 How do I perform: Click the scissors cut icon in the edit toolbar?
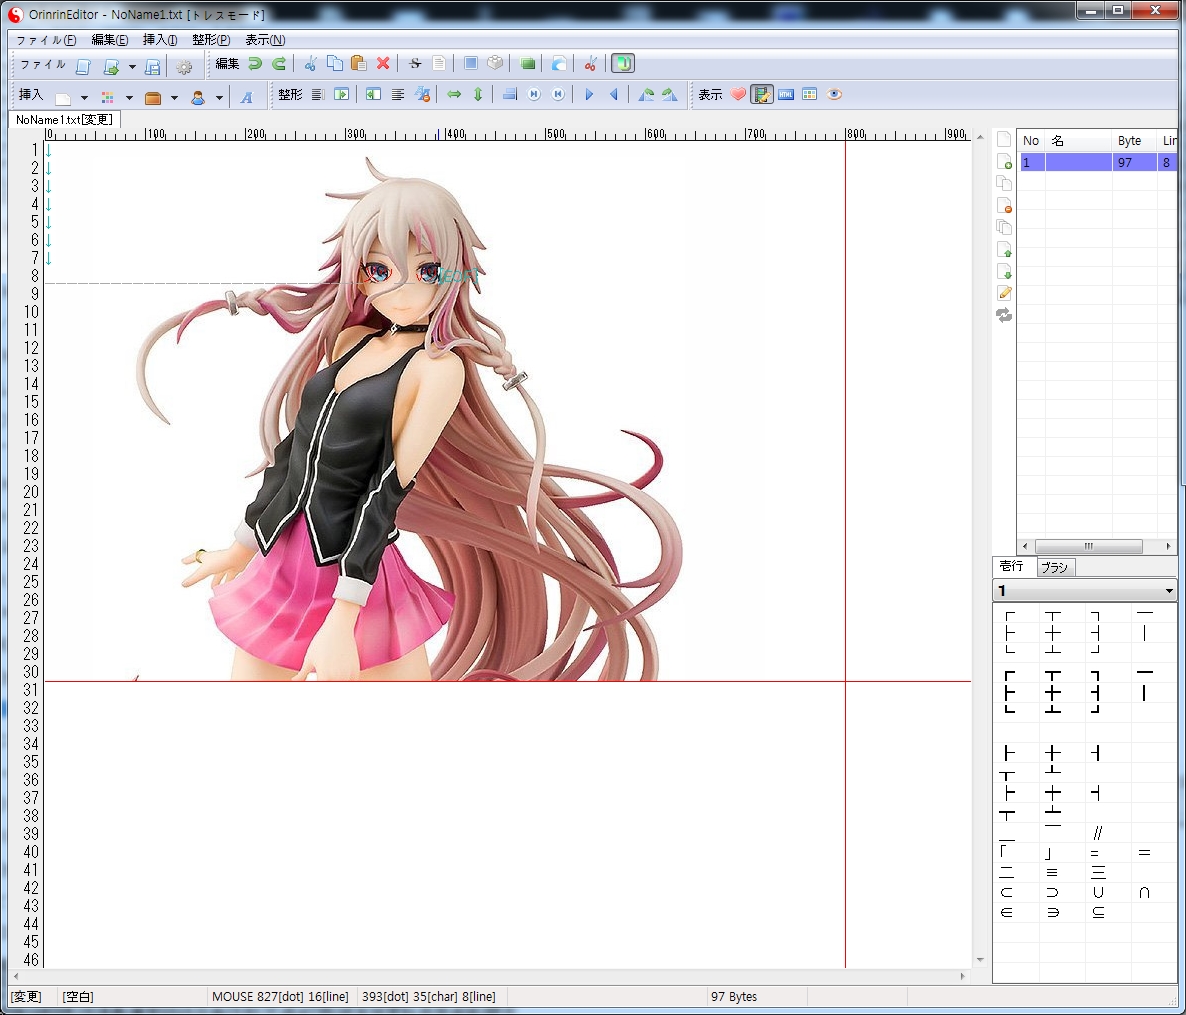pos(310,64)
